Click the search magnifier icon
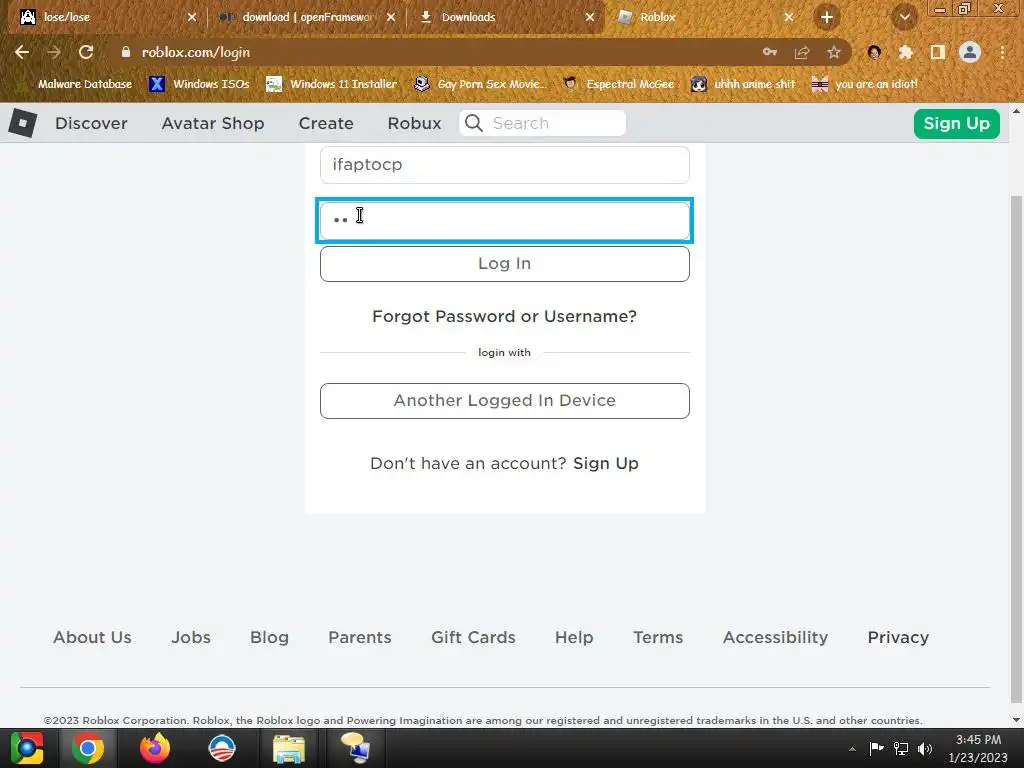1024x768 pixels. (x=474, y=123)
